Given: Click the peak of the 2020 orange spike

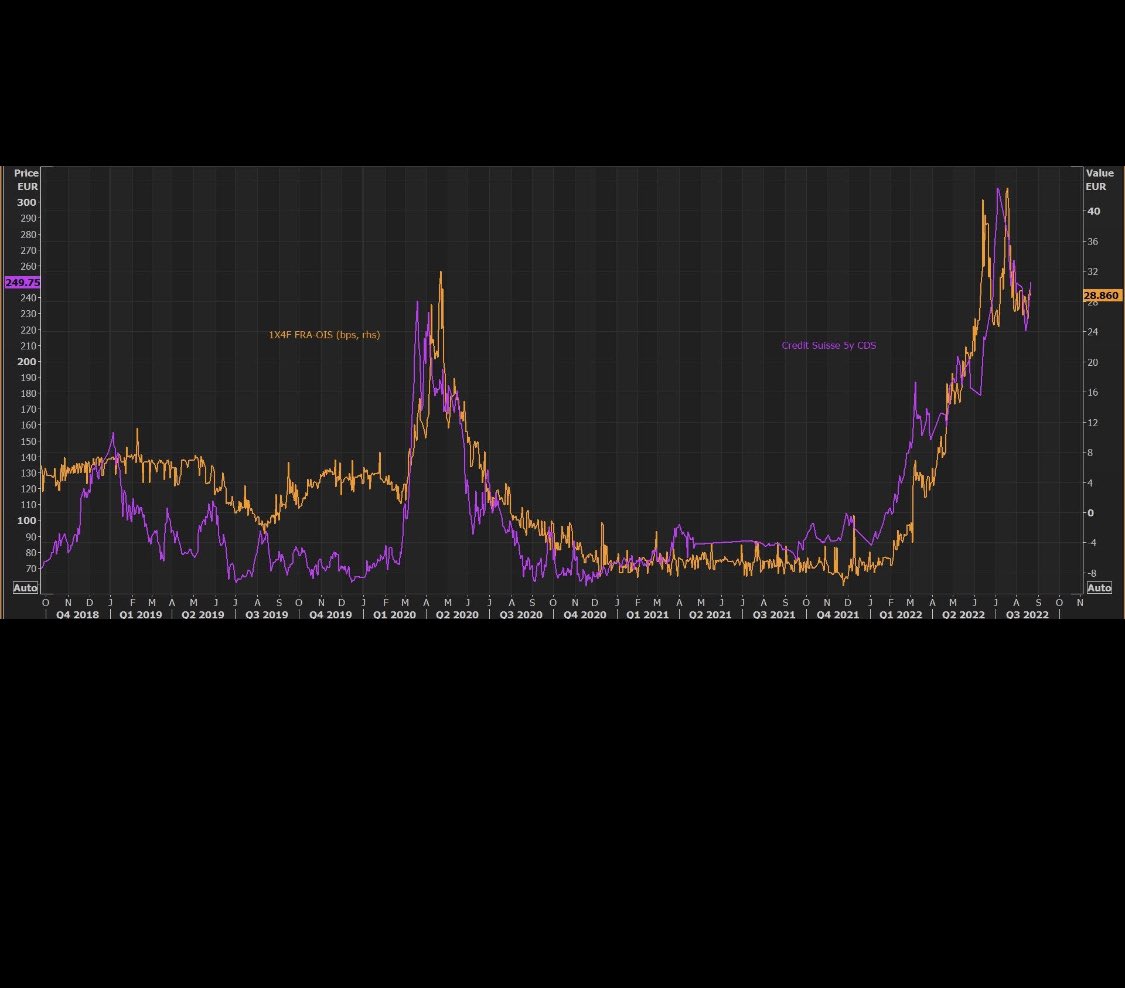Looking at the screenshot, I should [441, 271].
